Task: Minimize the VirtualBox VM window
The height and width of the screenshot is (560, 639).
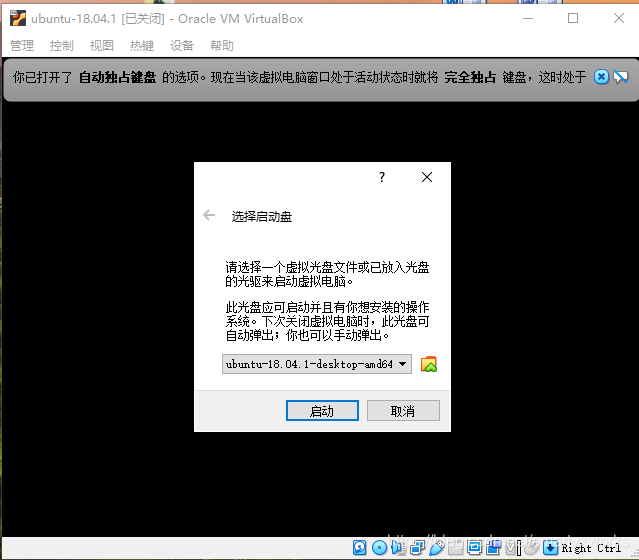Action: tap(528, 18)
